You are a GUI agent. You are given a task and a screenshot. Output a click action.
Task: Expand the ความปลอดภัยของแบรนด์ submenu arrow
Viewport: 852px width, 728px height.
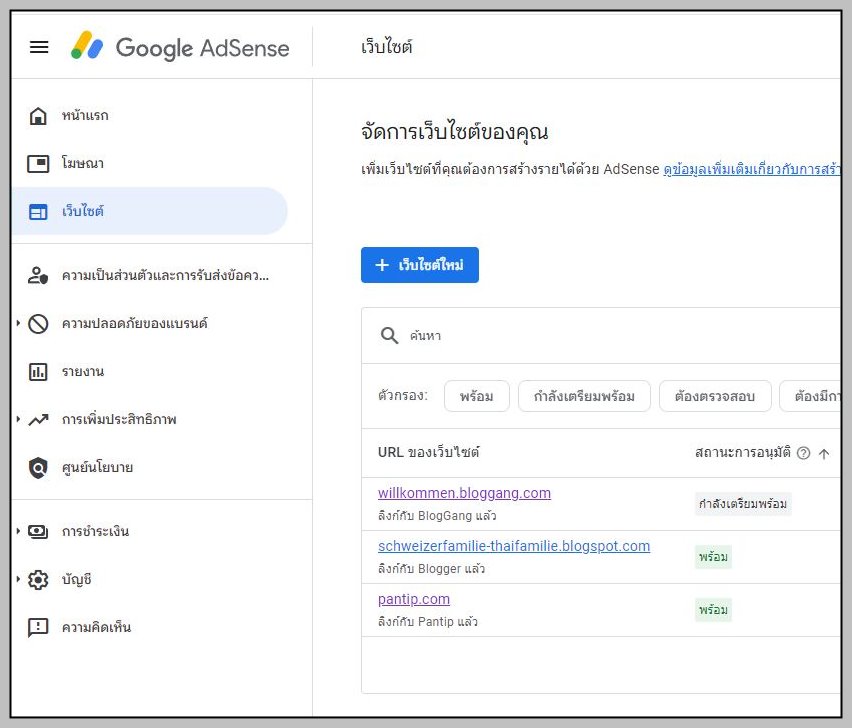(x=18, y=324)
